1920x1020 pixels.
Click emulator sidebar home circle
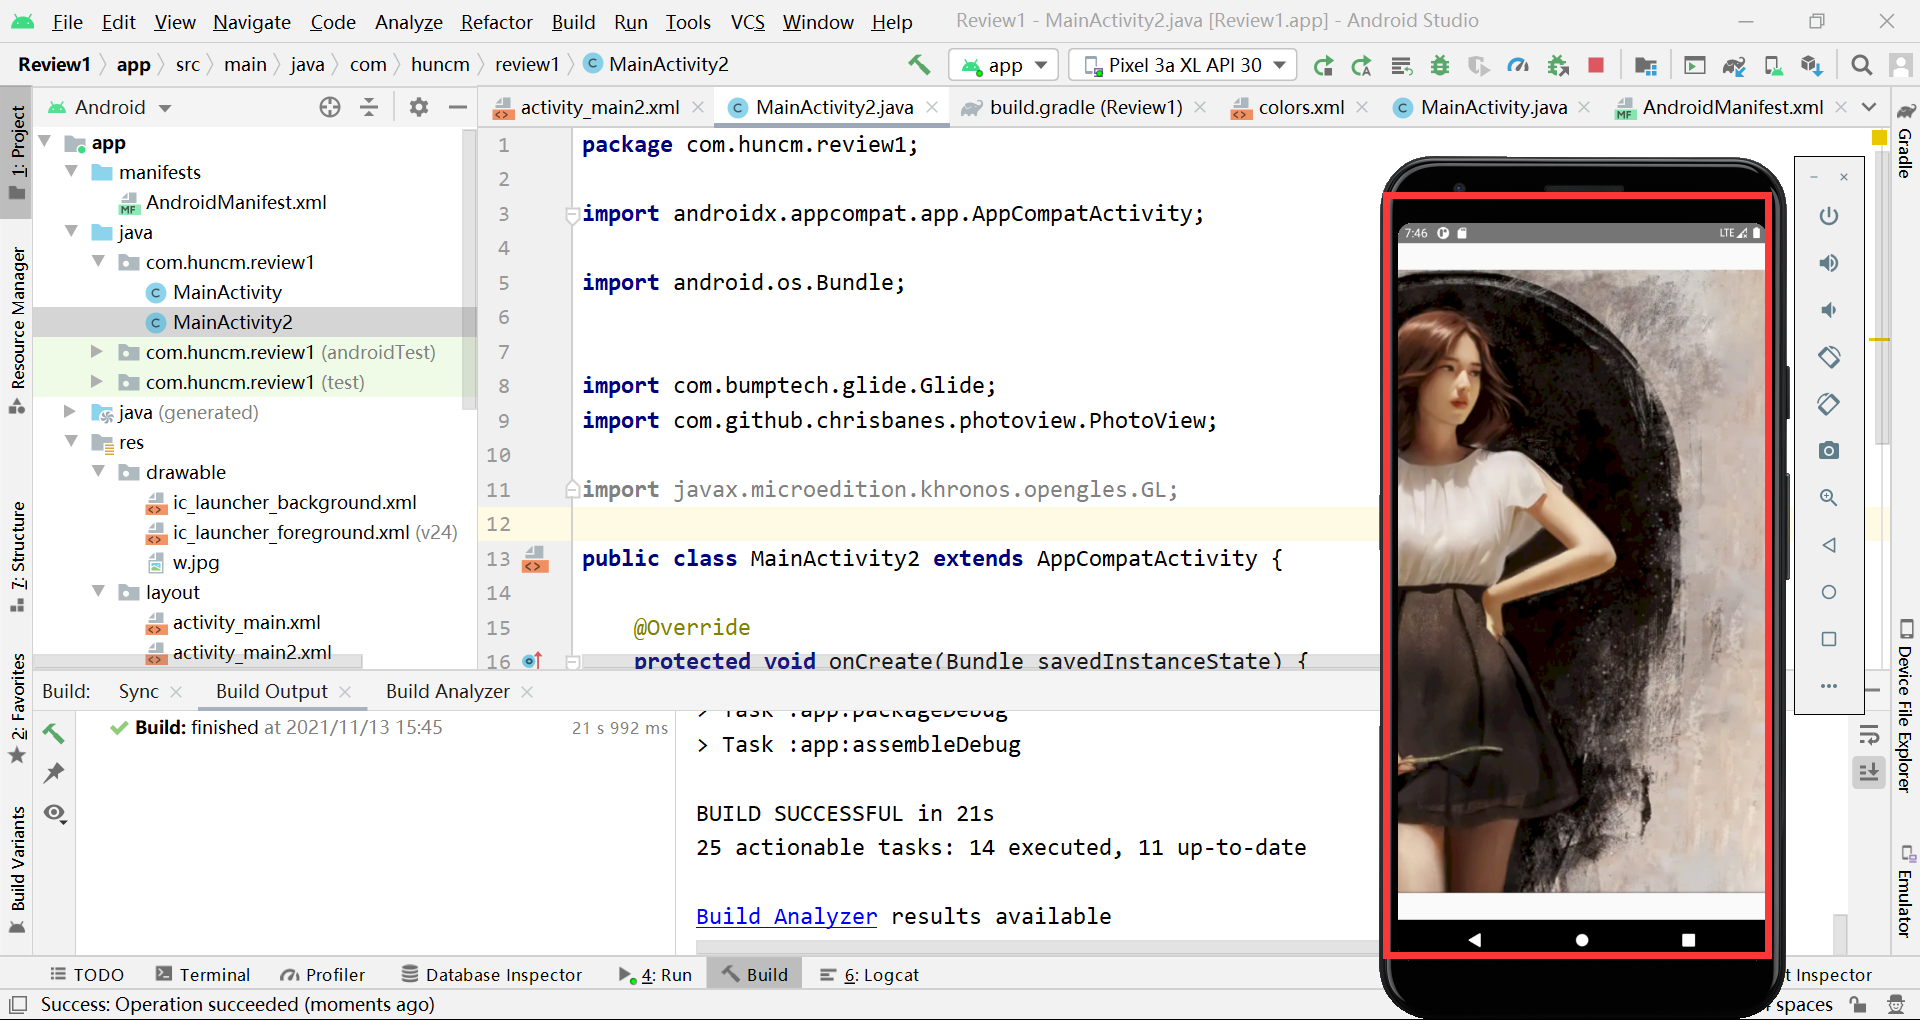1829,592
